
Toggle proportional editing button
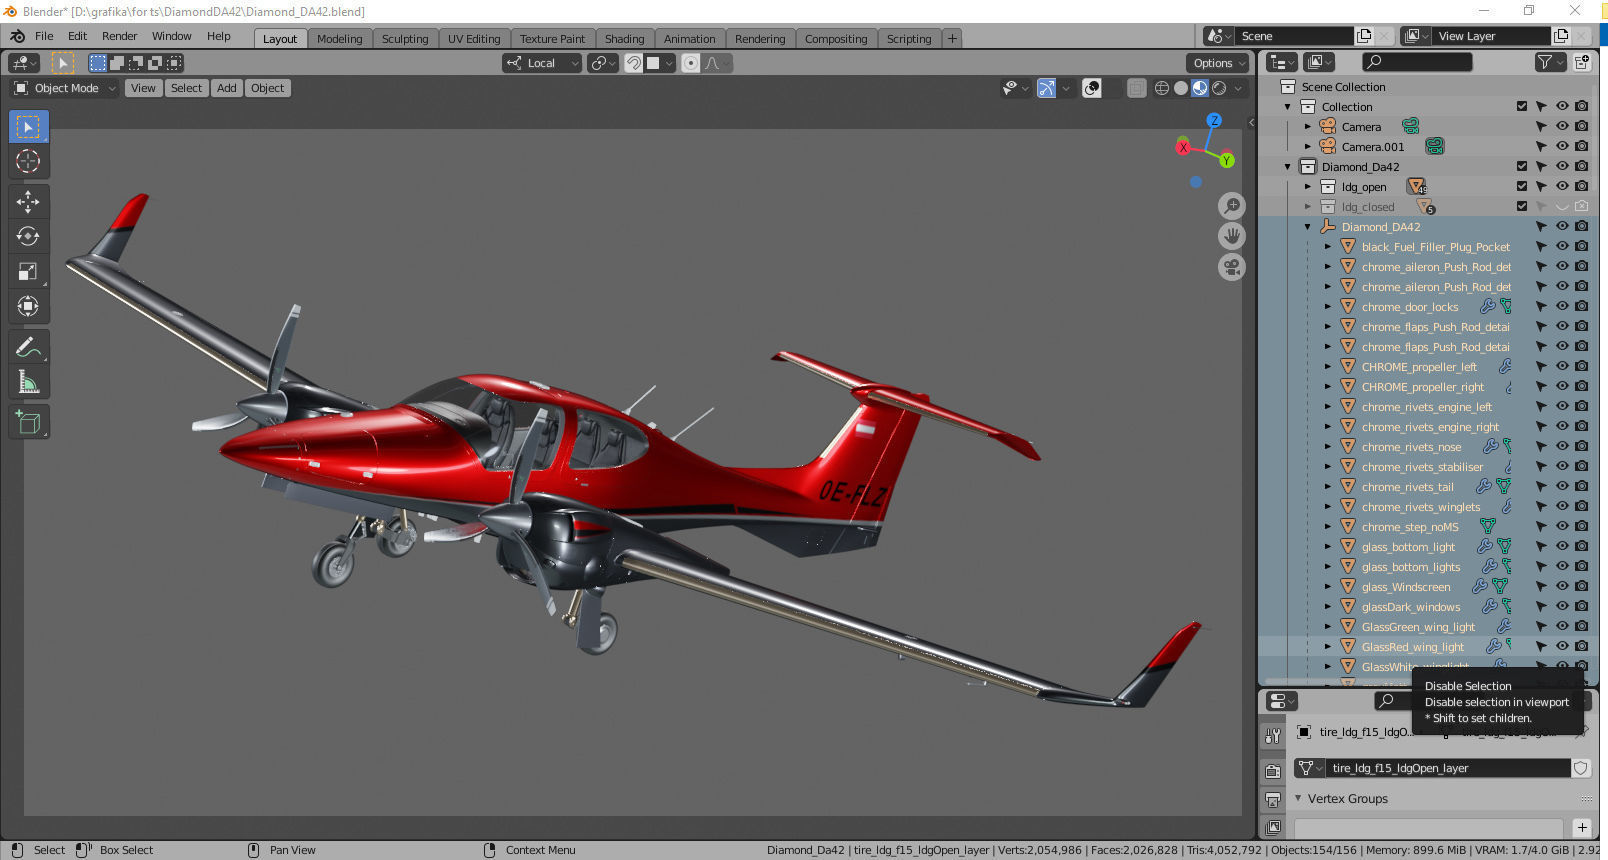point(690,63)
